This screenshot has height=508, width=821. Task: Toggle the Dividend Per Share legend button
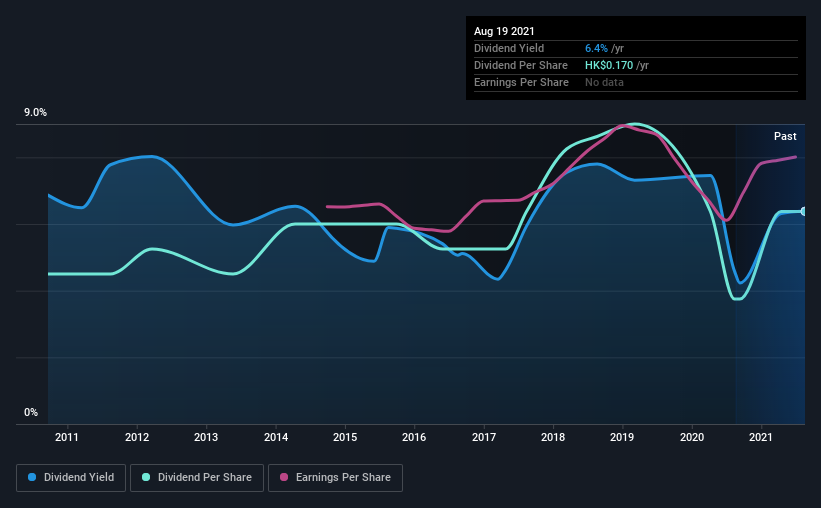(x=197, y=478)
